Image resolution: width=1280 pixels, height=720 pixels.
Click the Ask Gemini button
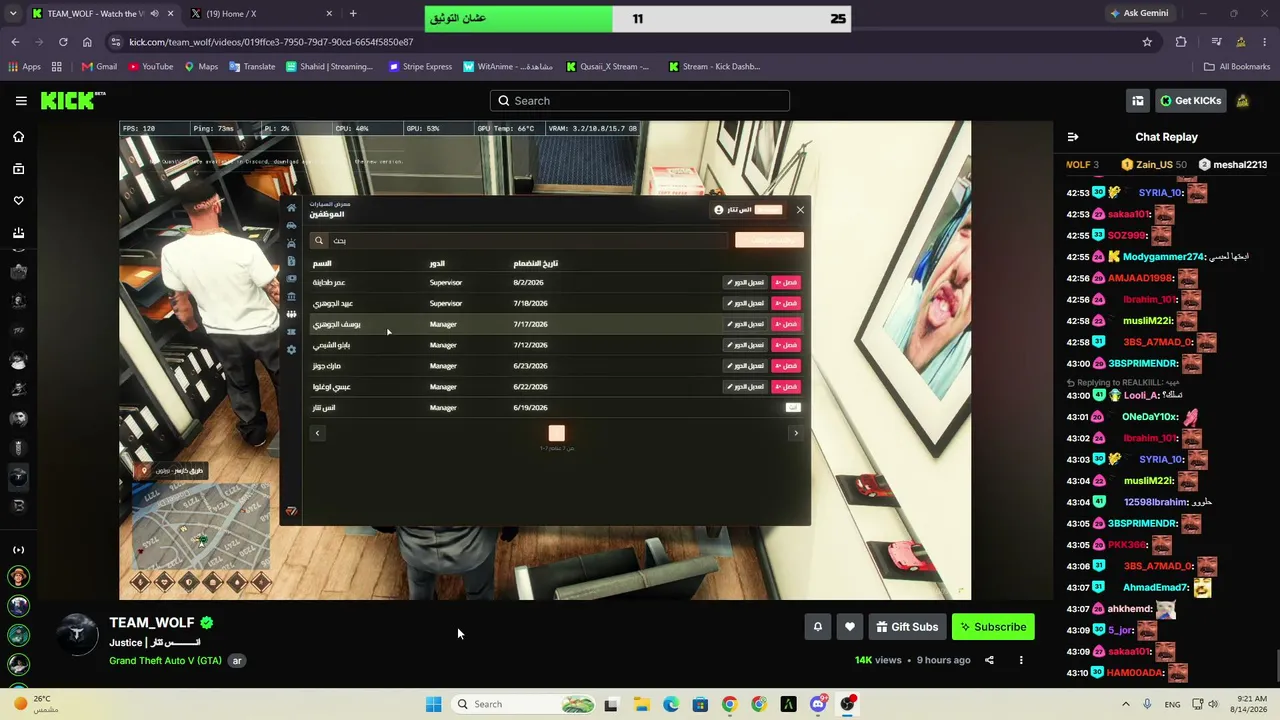(x=1138, y=14)
